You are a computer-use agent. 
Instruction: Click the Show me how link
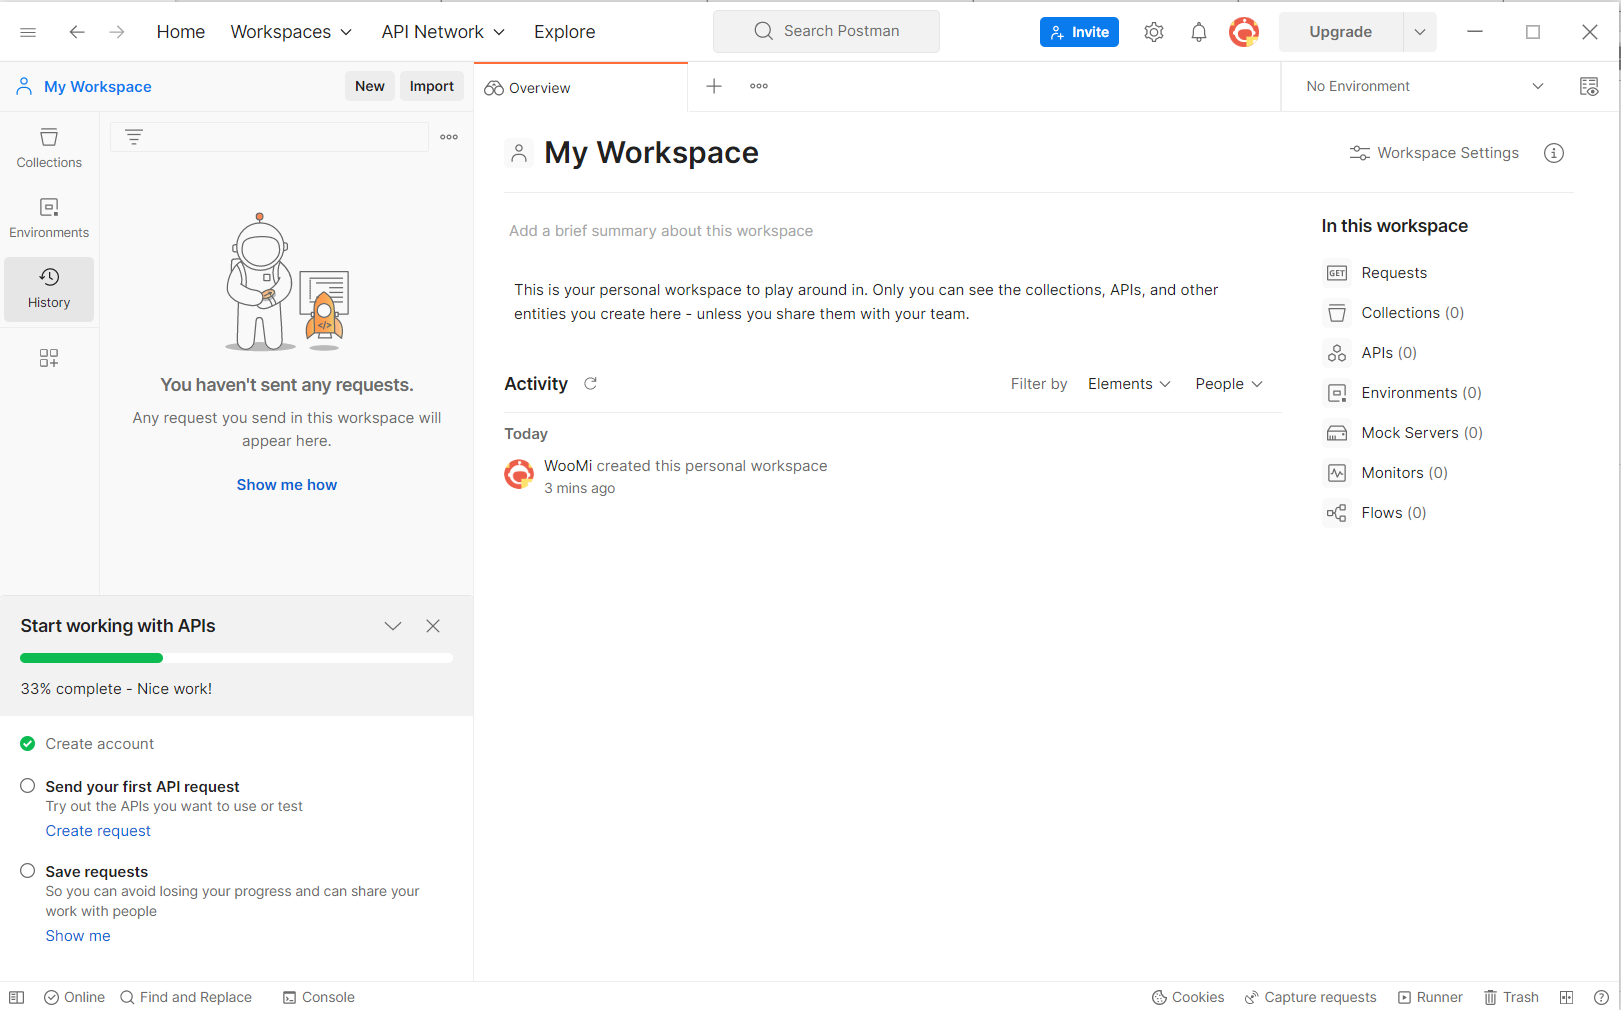(287, 485)
